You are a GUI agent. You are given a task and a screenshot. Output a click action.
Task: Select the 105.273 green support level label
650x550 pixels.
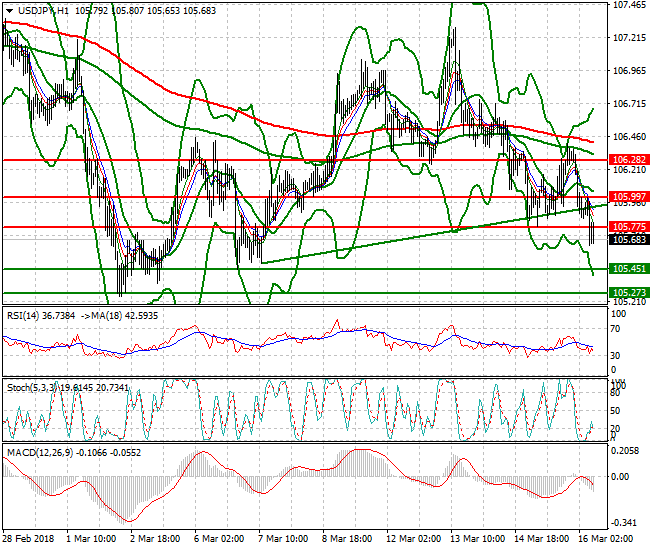627,292
